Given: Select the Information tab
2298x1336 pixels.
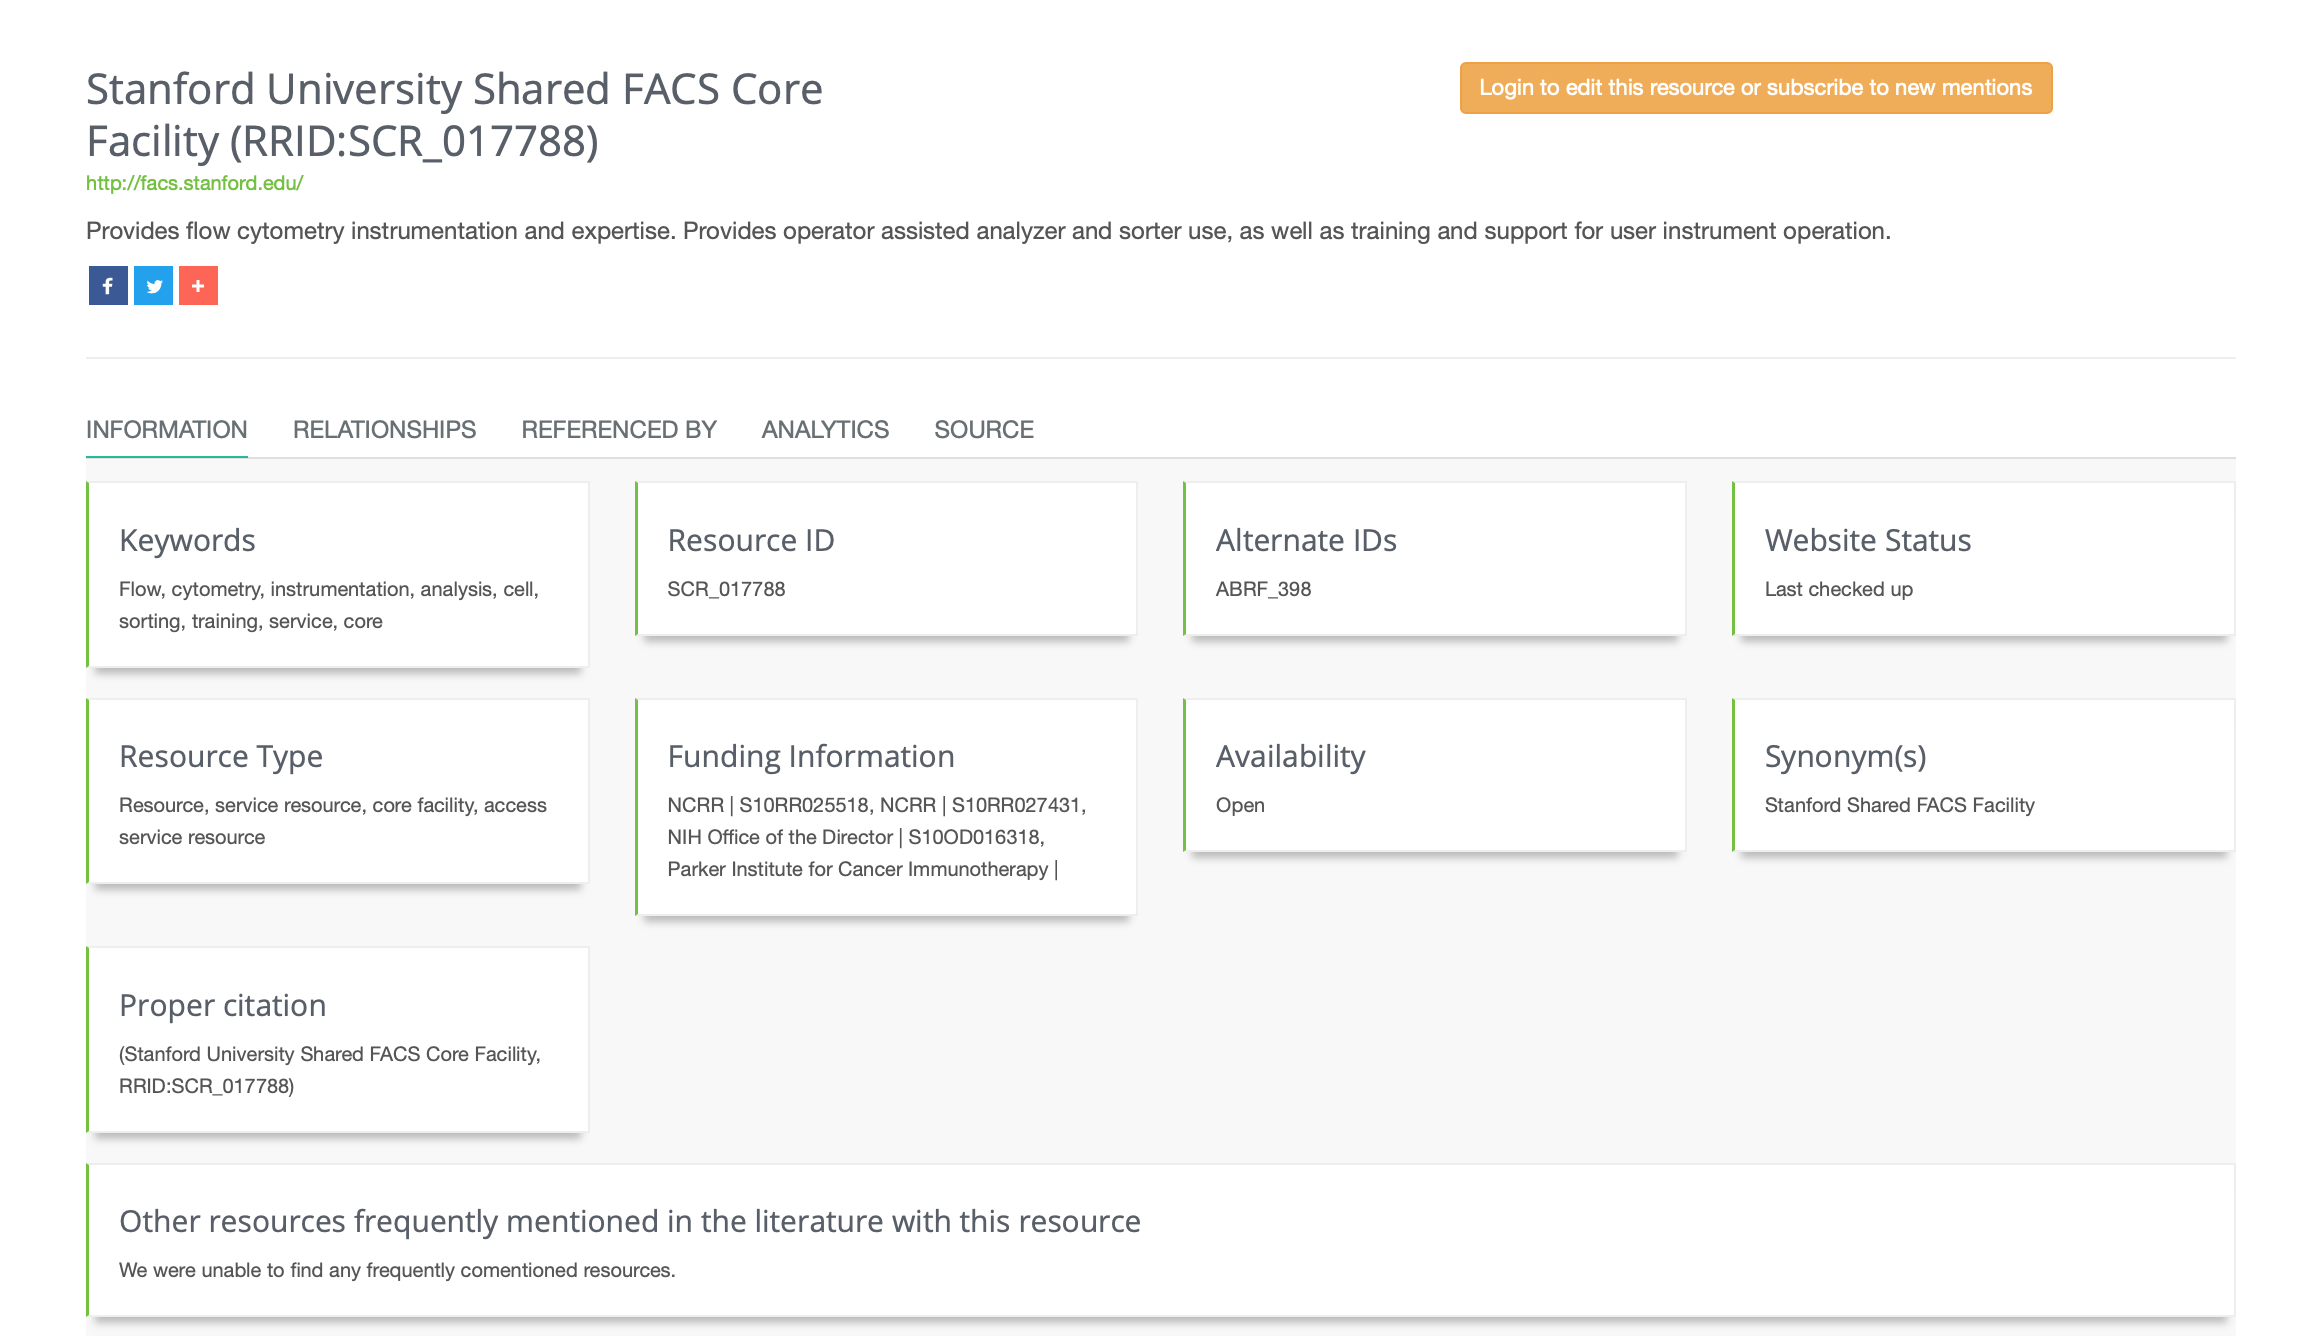Looking at the screenshot, I should point(167,430).
